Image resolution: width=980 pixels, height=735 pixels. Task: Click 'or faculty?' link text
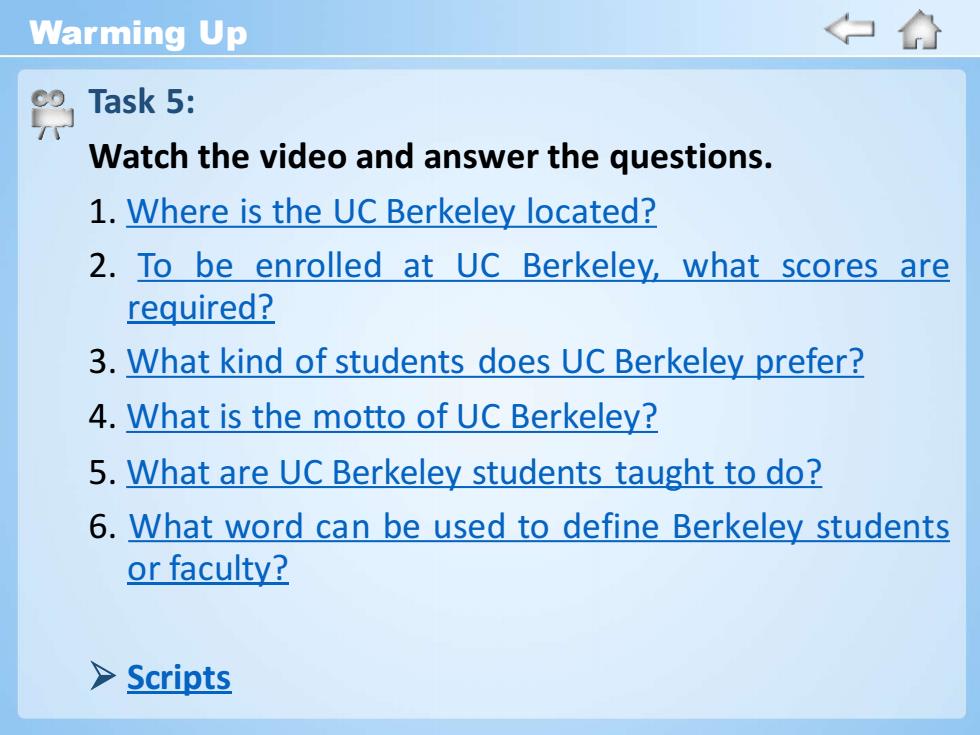tap(208, 569)
